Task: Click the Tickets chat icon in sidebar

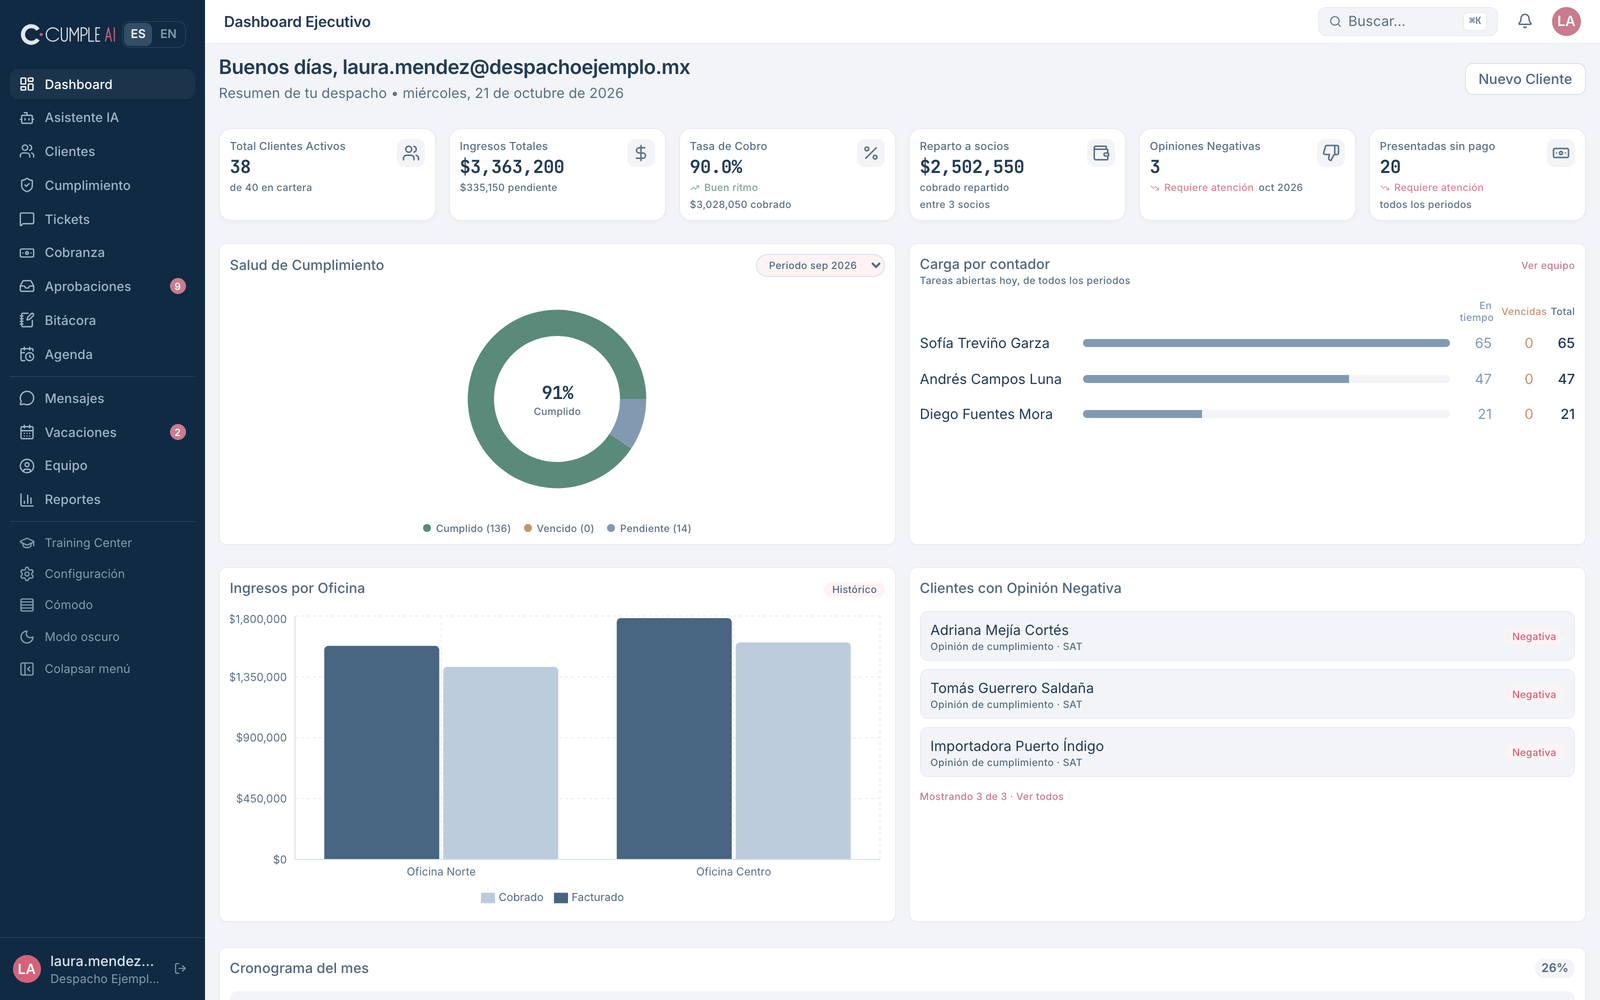Action: [x=27, y=219]
